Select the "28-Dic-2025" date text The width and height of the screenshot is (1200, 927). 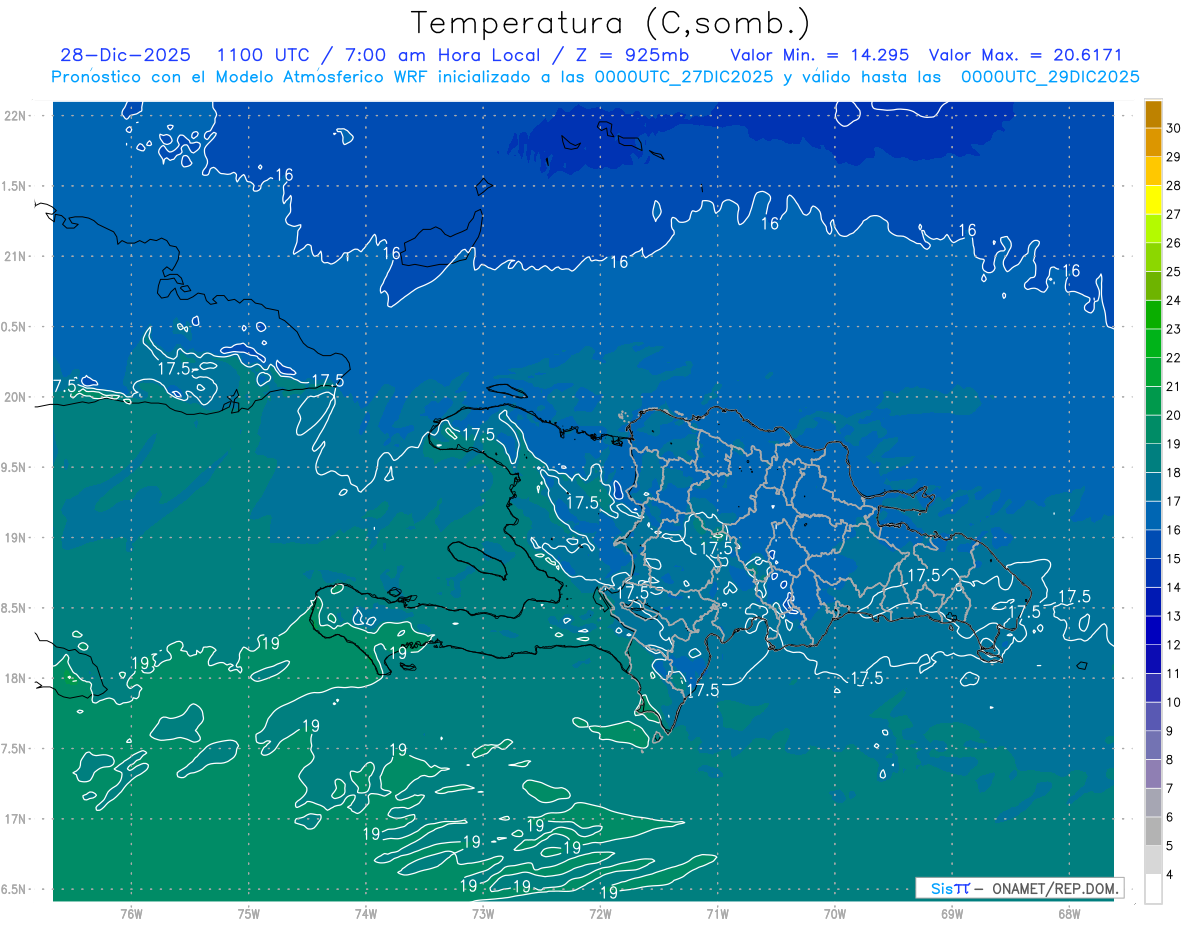coord(125,55)
